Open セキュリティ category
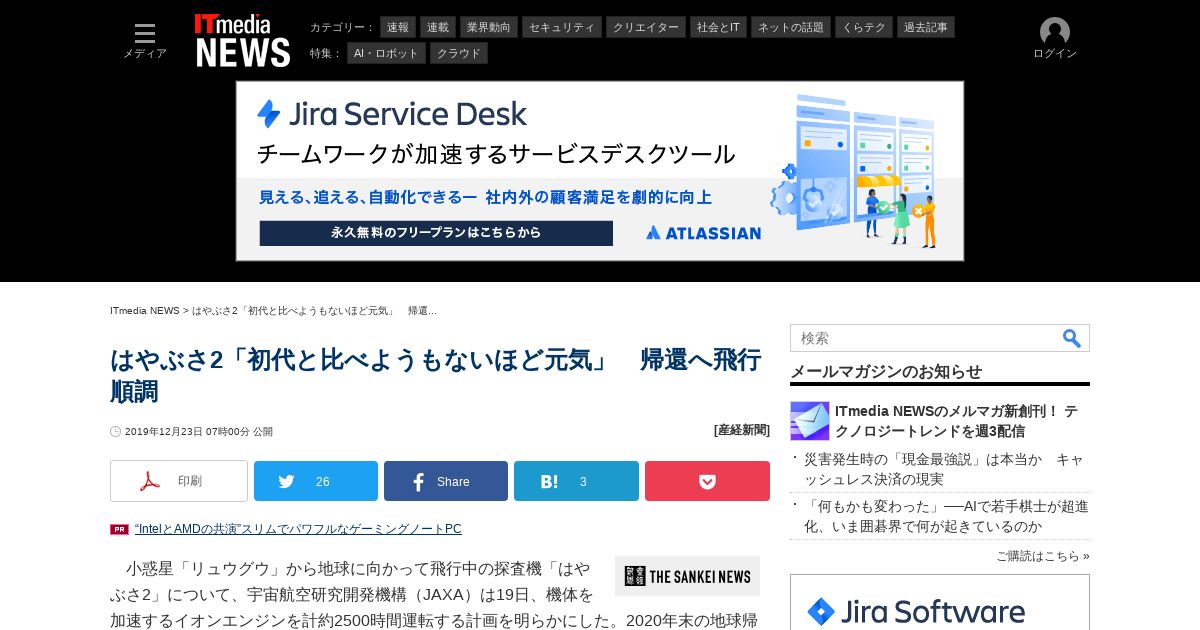 click(561, 27)
